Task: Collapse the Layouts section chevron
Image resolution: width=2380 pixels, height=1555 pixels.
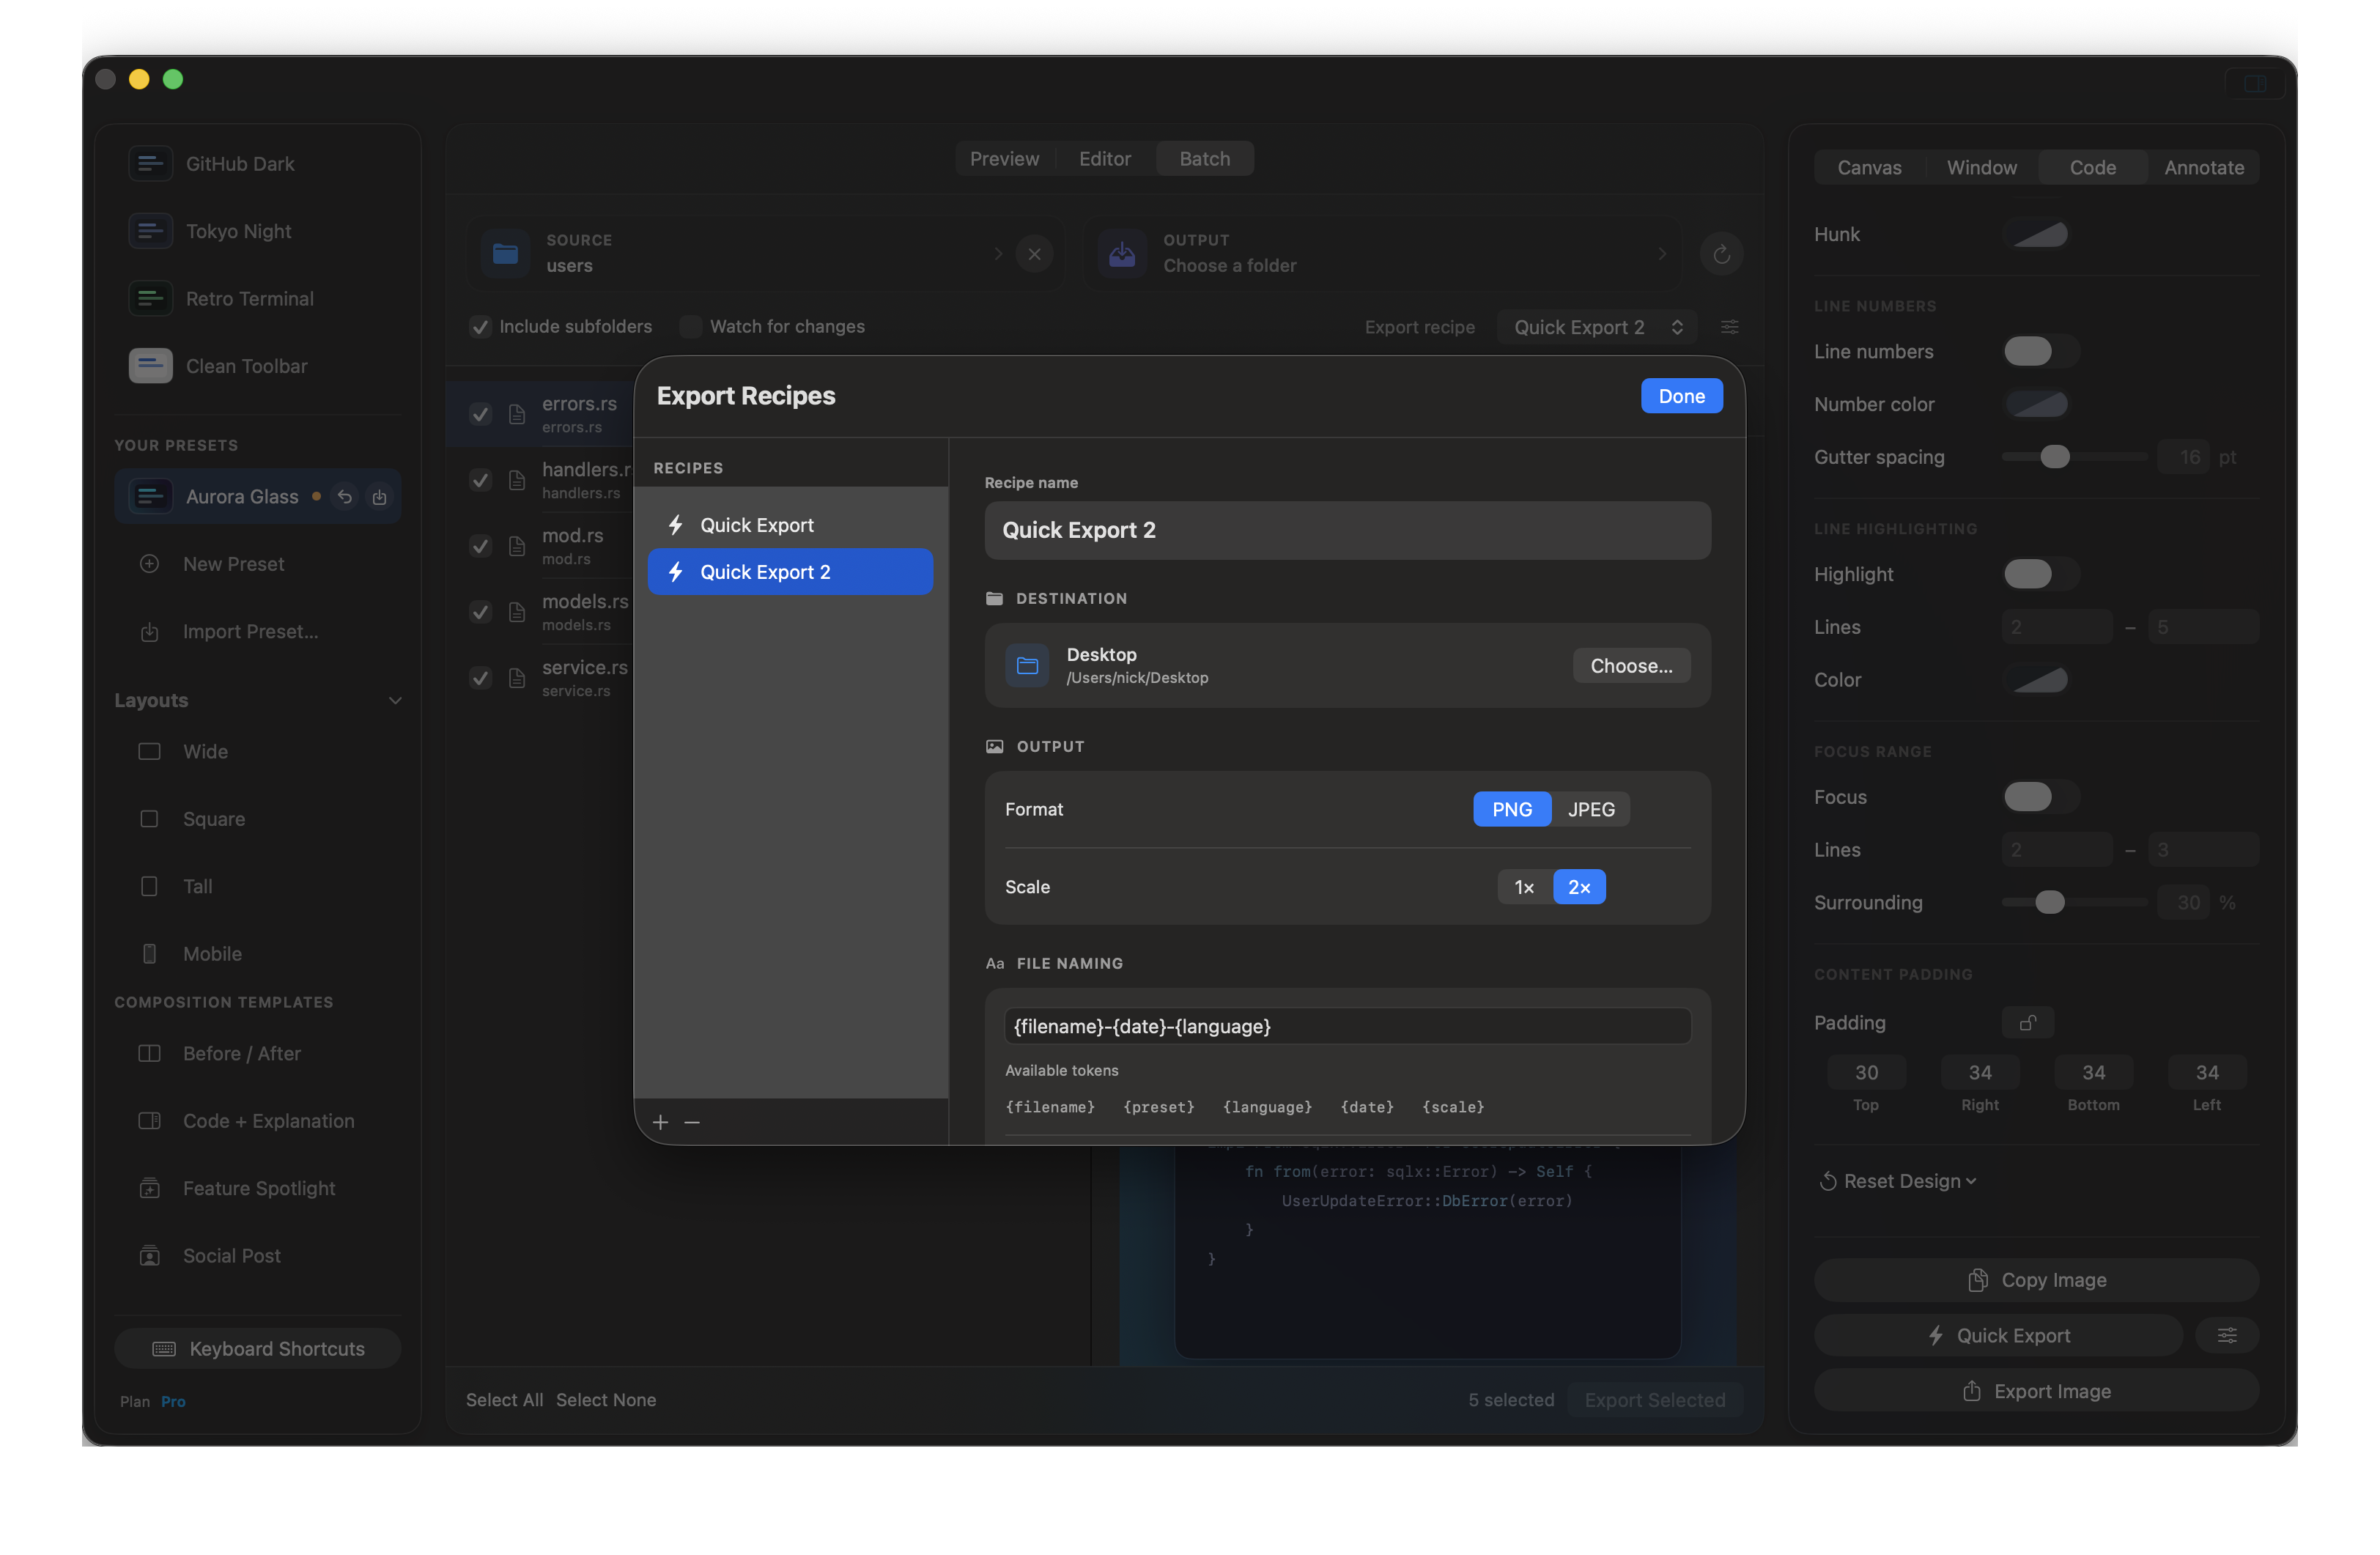Action: (395, 701)
